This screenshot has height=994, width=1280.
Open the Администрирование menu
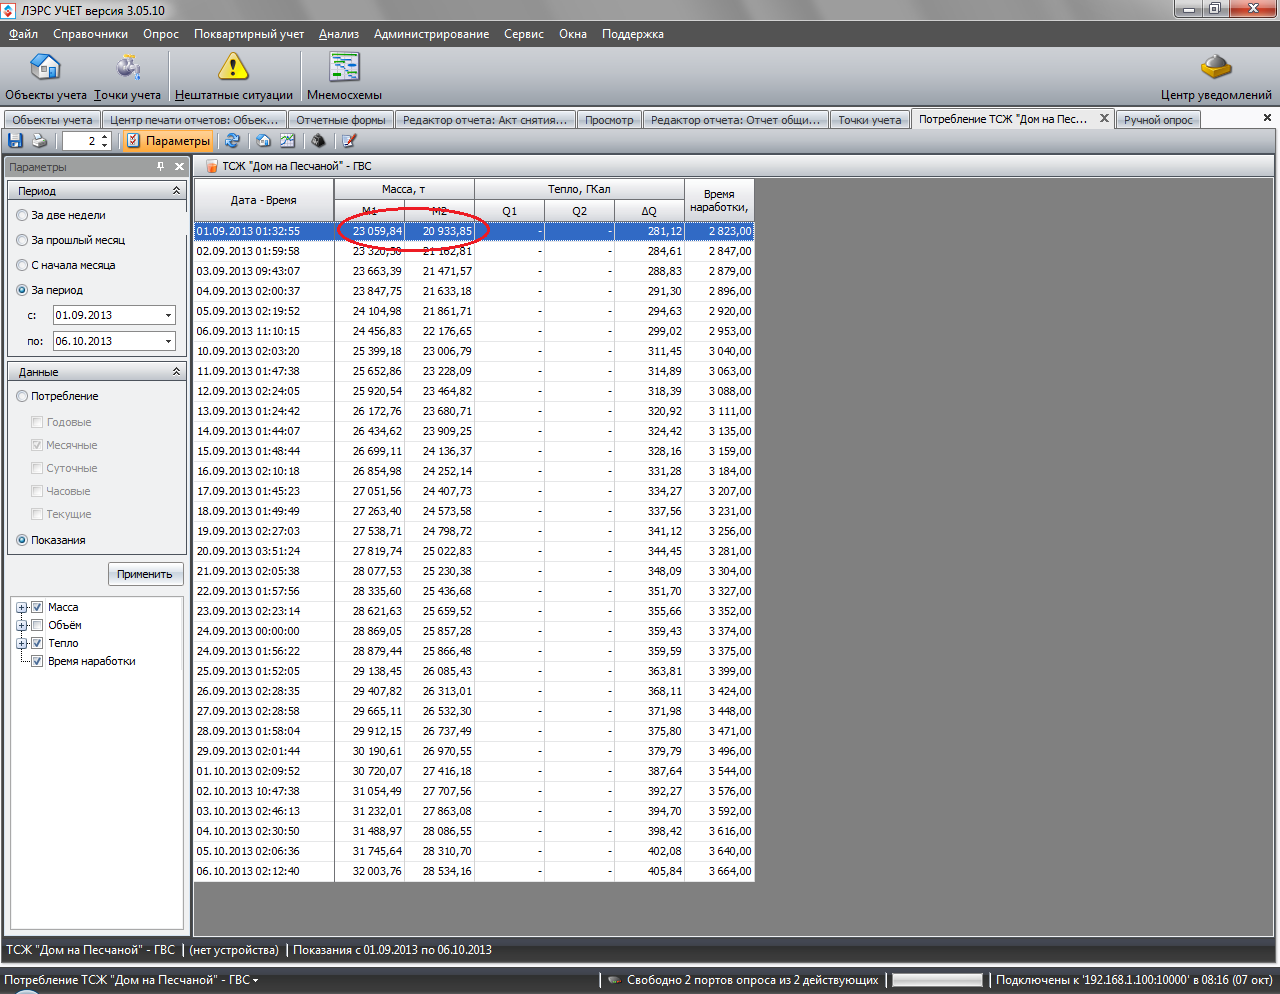click(431, 34)
